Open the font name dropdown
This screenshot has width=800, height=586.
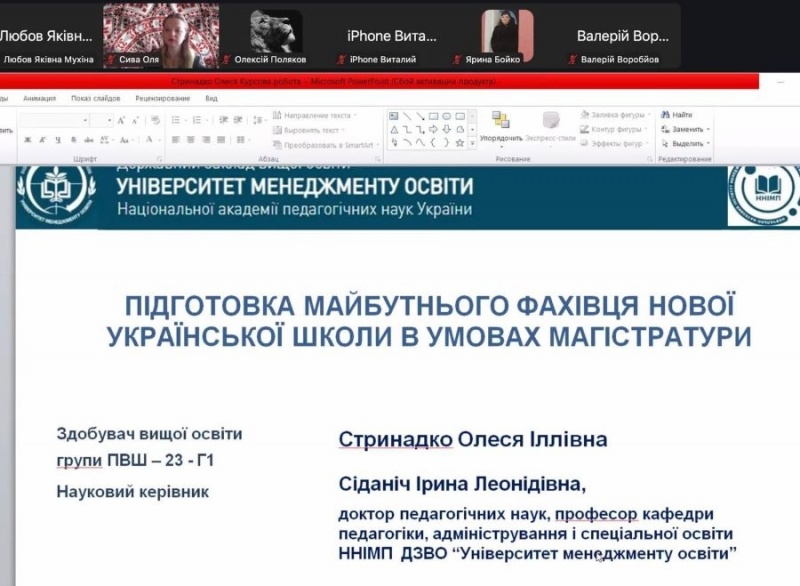(88, 120)
